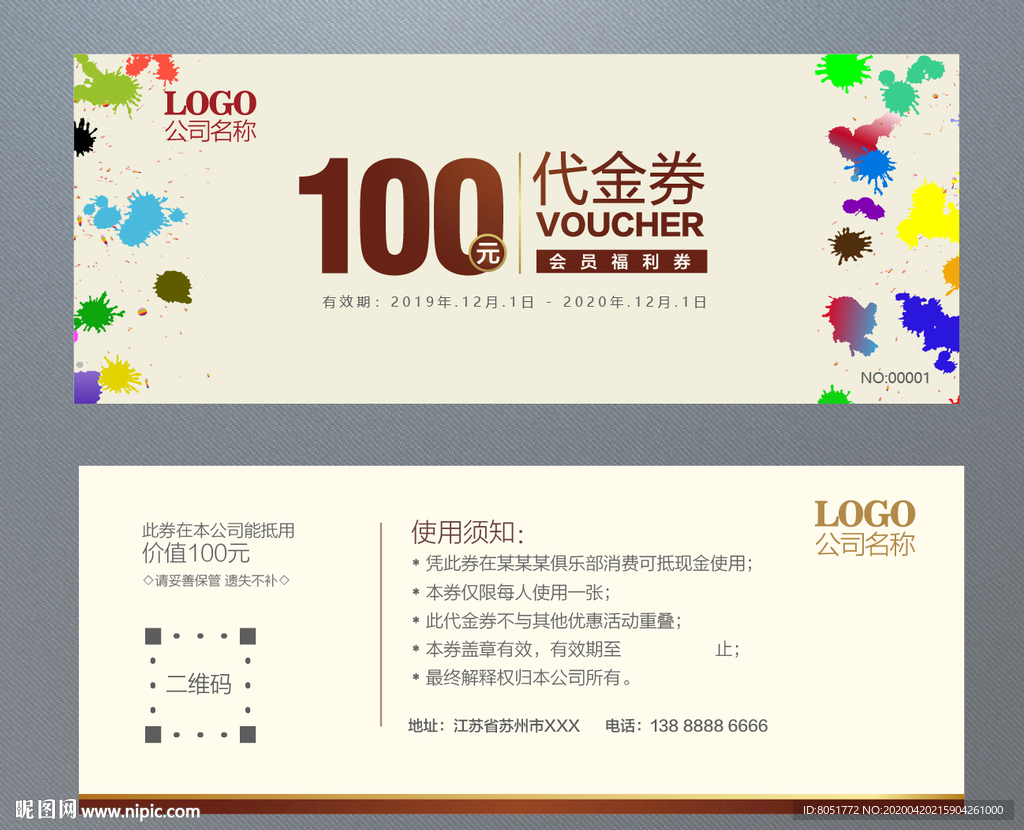This screenshot has height=830, width=1024.
Task: Click 请妥善保管 遗失不补 notice
Action: pyautogui.click(x=216, y=581)
